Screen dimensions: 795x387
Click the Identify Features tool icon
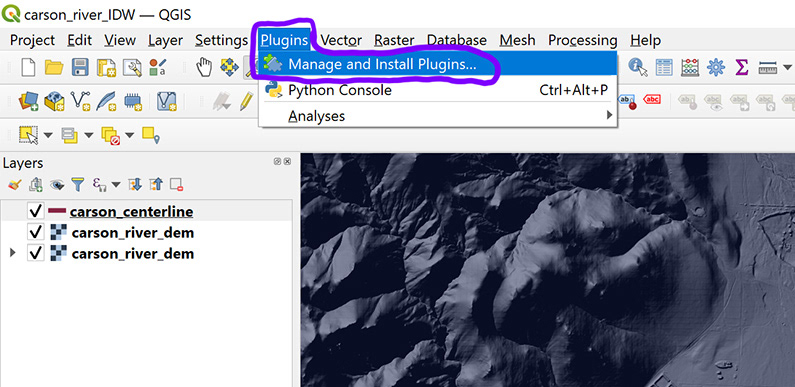[x=638, y=67]
